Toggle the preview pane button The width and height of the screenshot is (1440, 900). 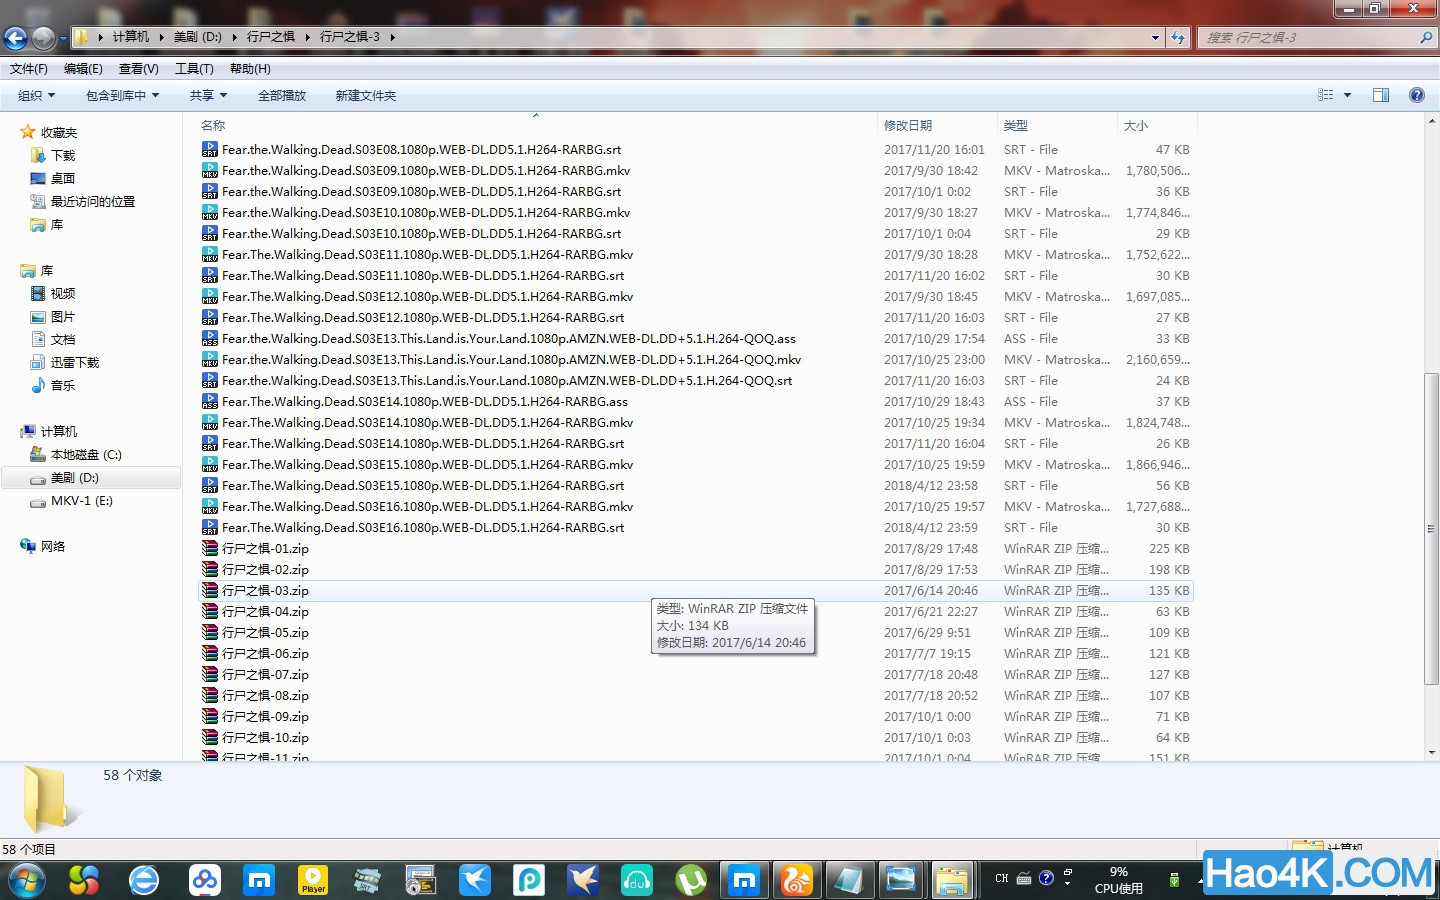pyautogui.click(x=1381, y=95)
